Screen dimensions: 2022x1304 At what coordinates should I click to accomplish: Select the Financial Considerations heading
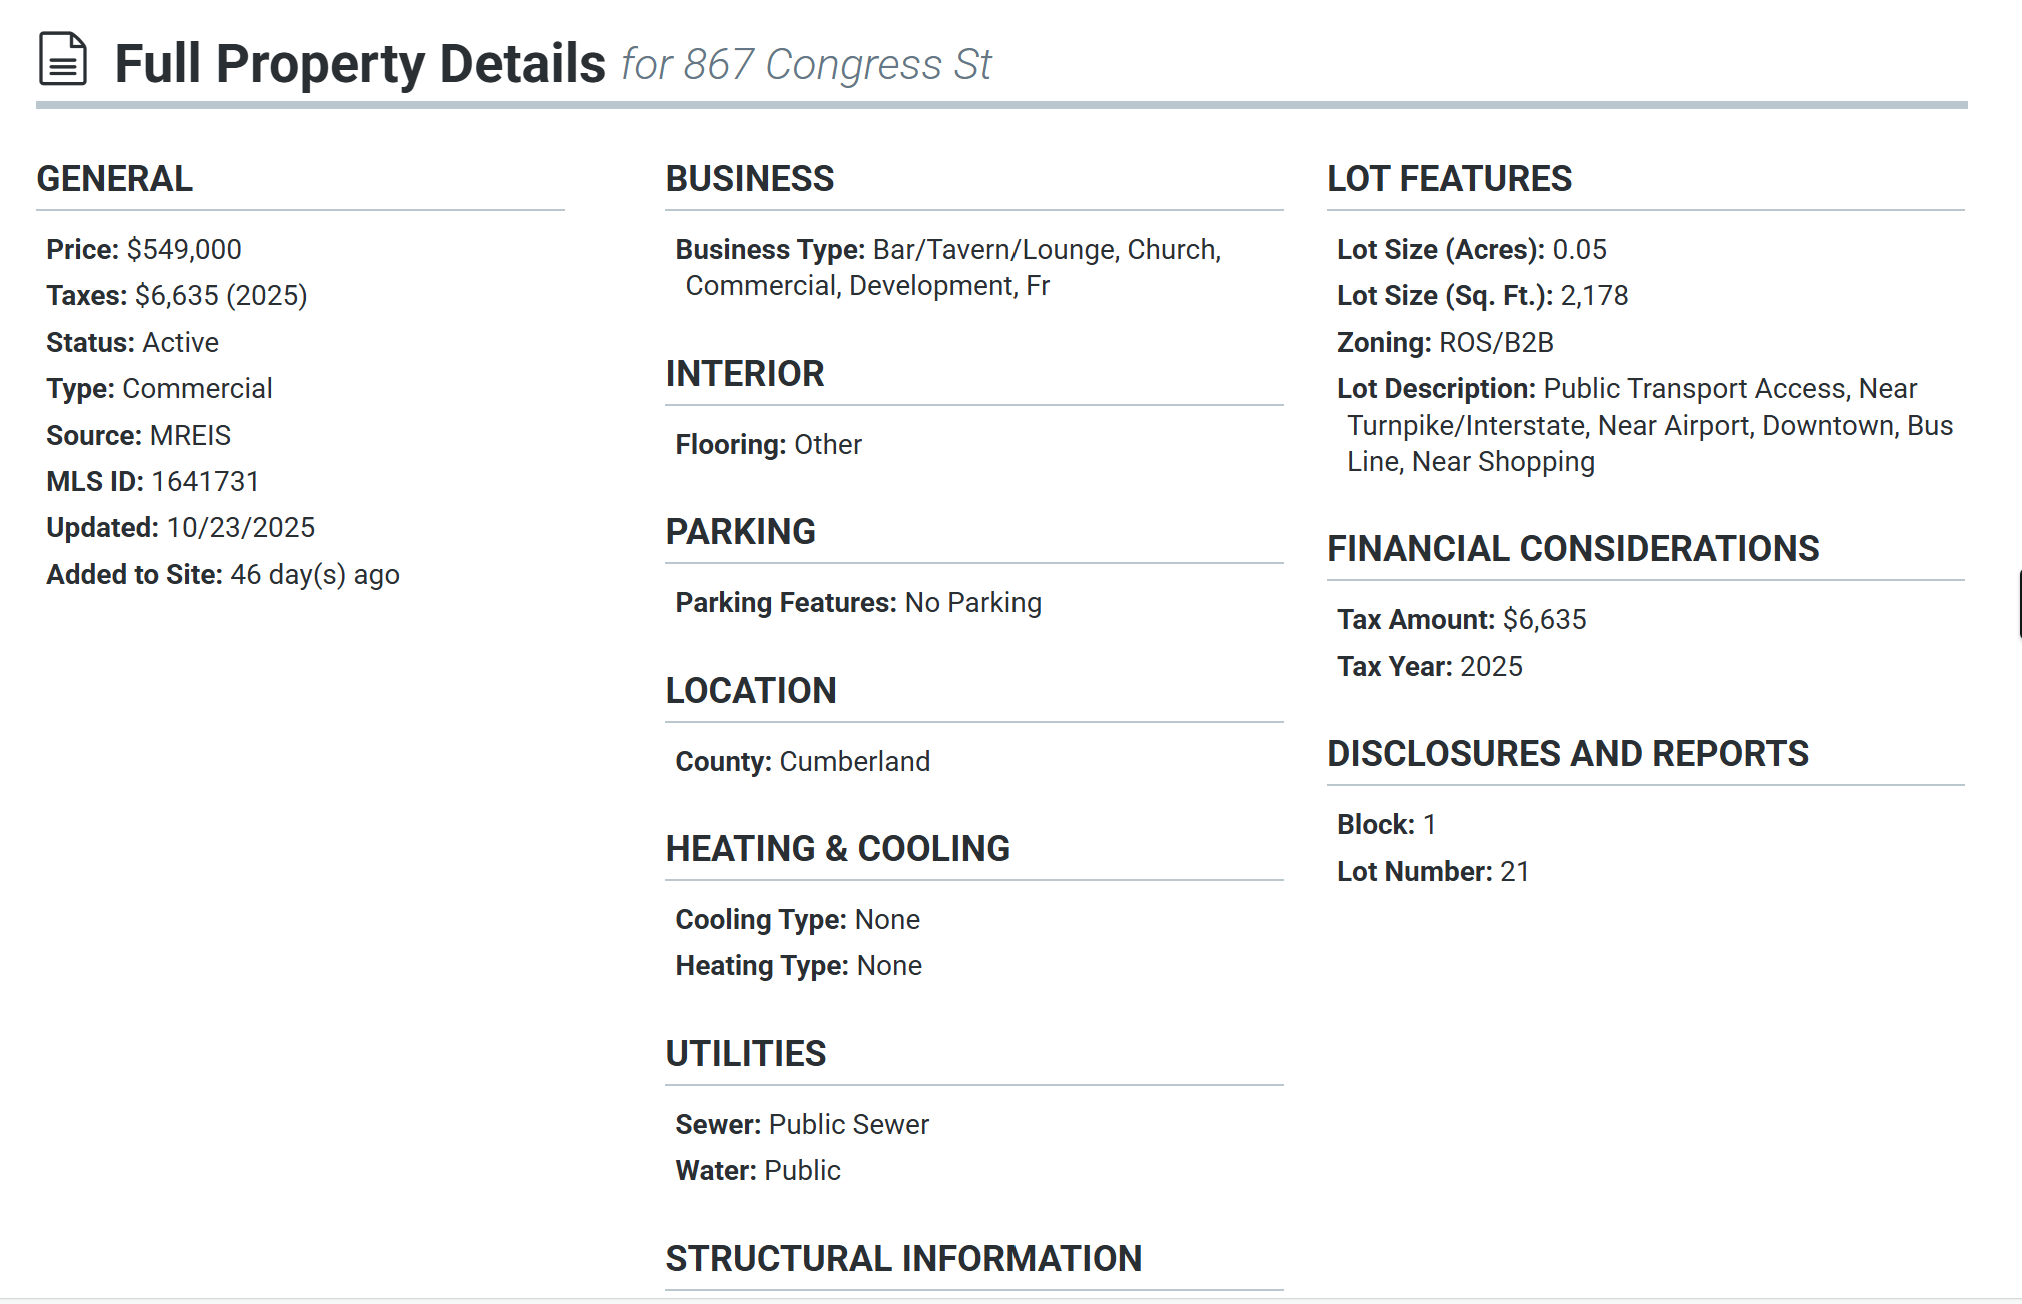(1573, 549)
